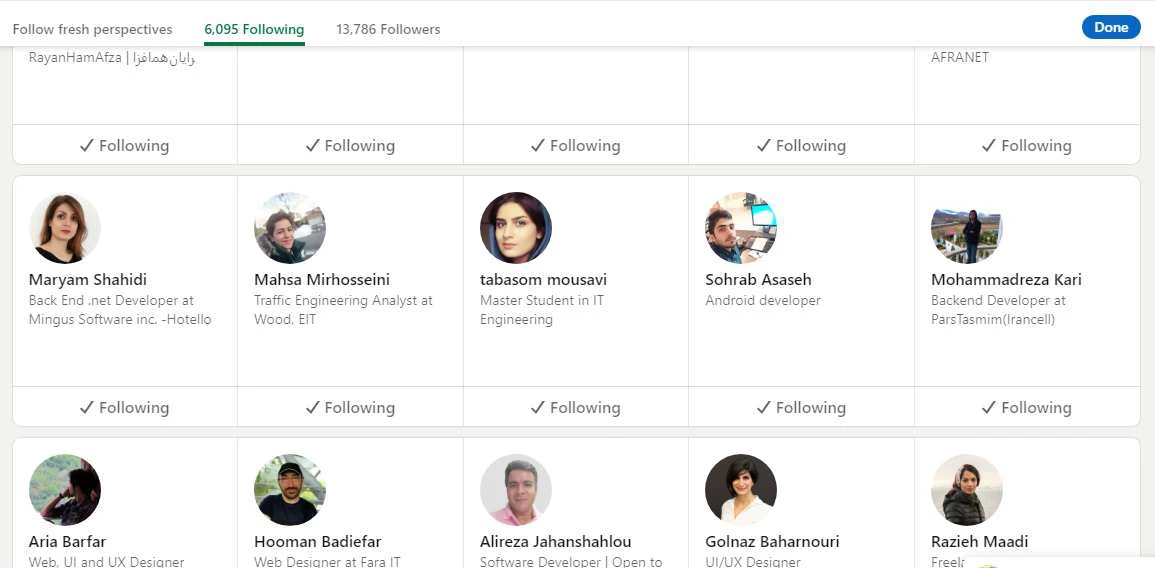This screenshot has height=568, width=1155.
Task: Click tabasom mousavi's avatar
Action: point(516,228)
